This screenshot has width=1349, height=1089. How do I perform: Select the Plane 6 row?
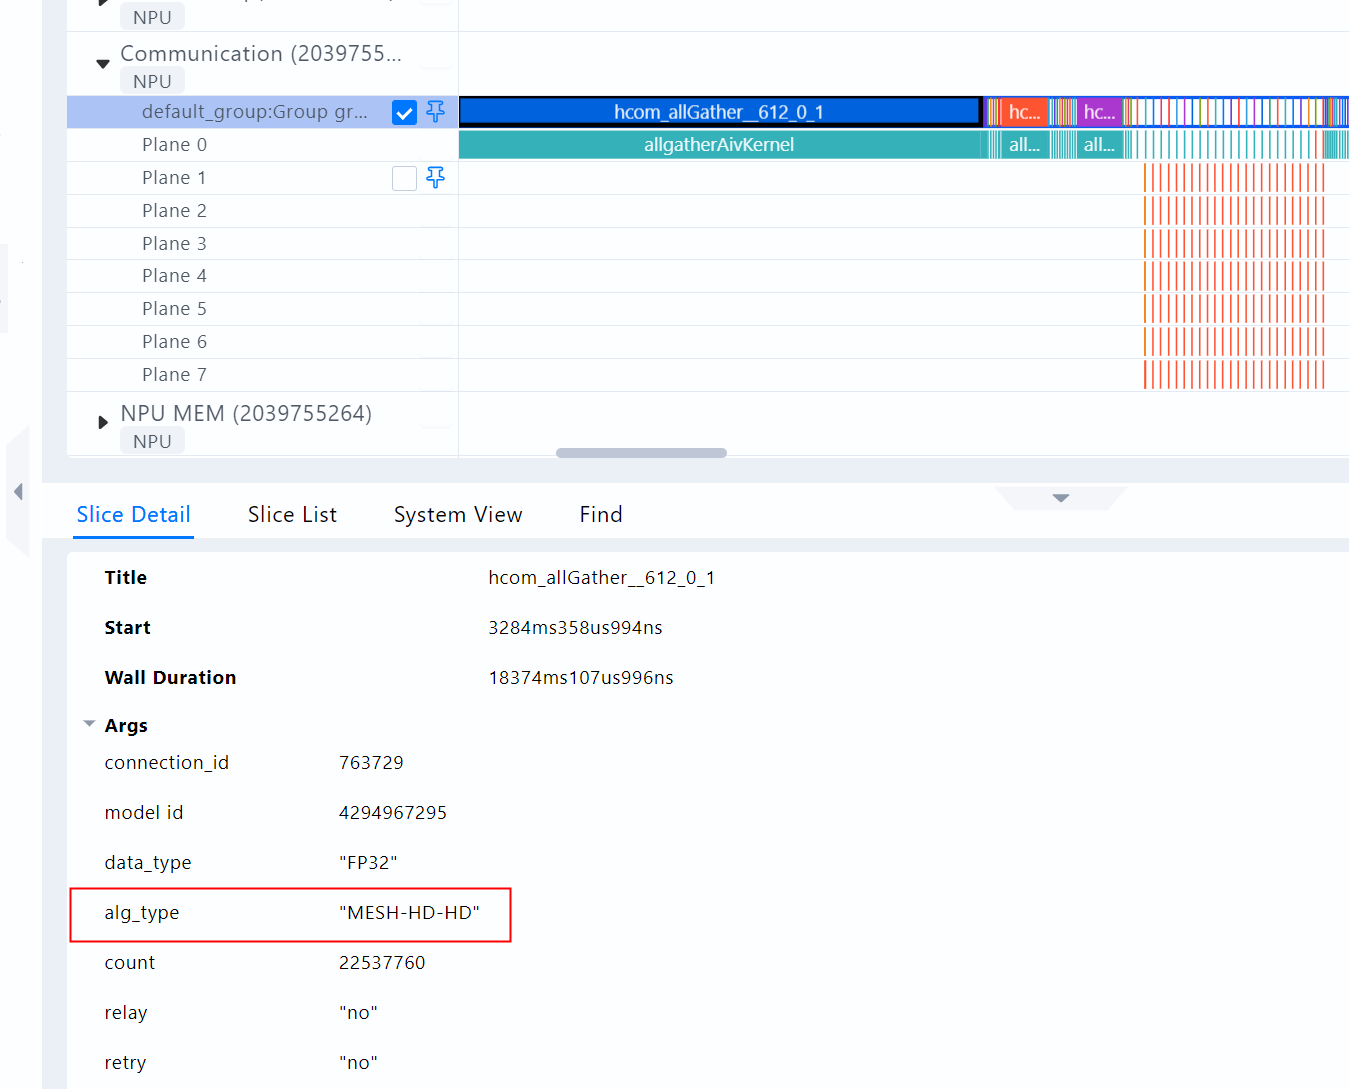pyautogui.click(x=262, y=342)
